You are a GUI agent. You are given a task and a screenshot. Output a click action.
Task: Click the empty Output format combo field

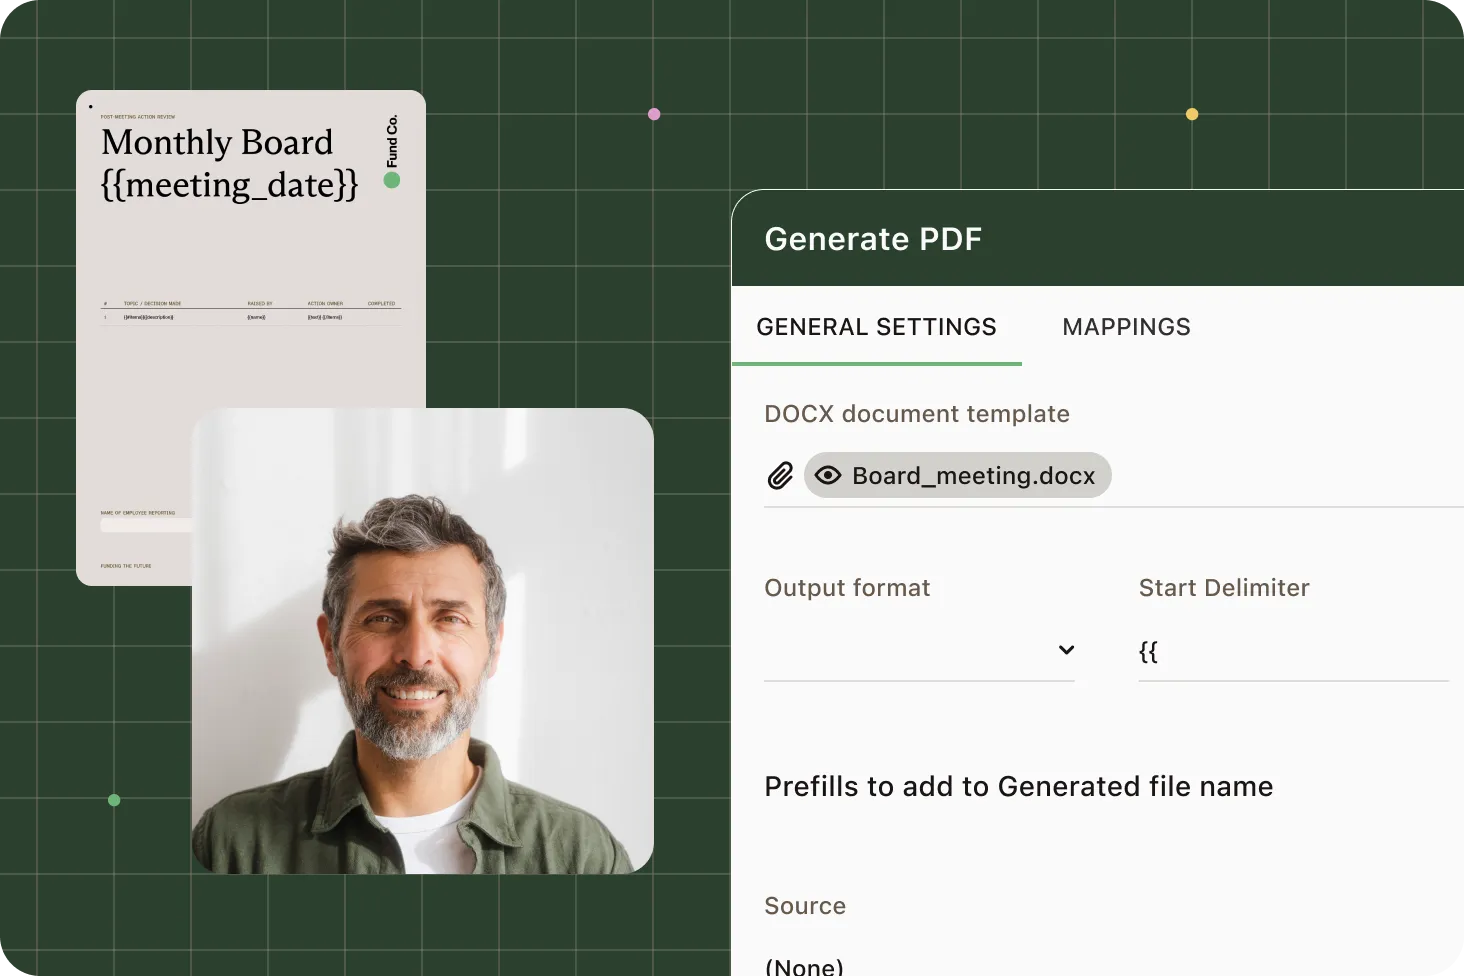point(905,652)
